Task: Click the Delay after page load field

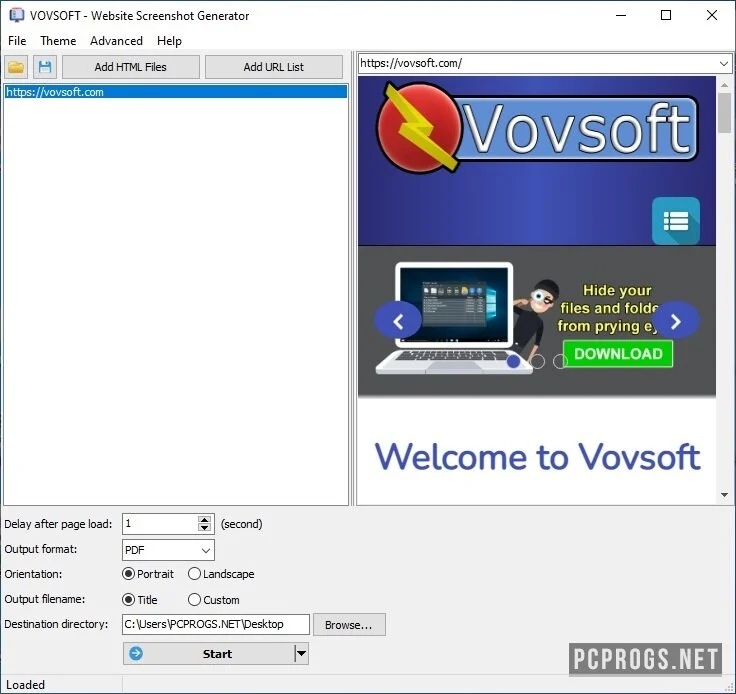Action: pyautogui.click(x=160, y=524)
